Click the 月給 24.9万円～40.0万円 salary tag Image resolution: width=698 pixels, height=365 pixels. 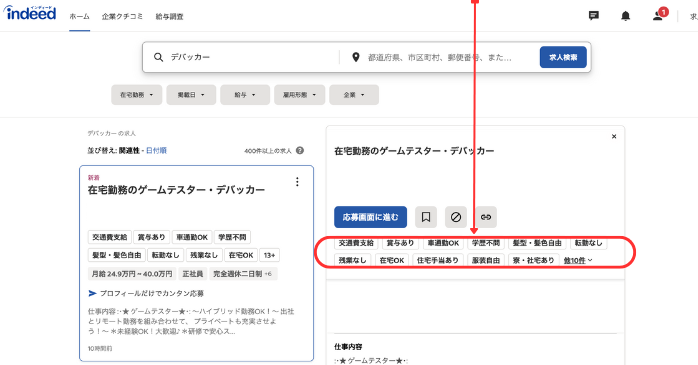pos(132,274)
